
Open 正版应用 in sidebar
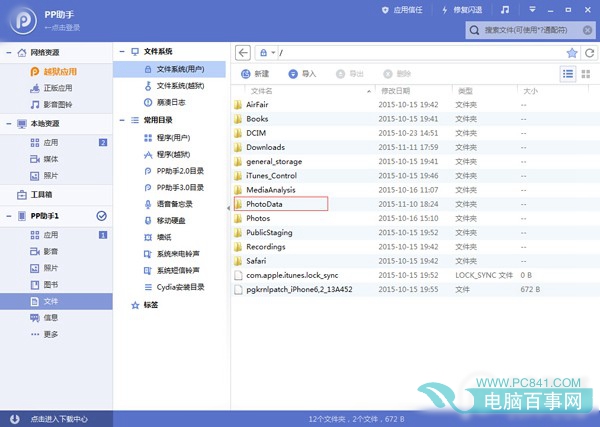(x=51, y=88)
